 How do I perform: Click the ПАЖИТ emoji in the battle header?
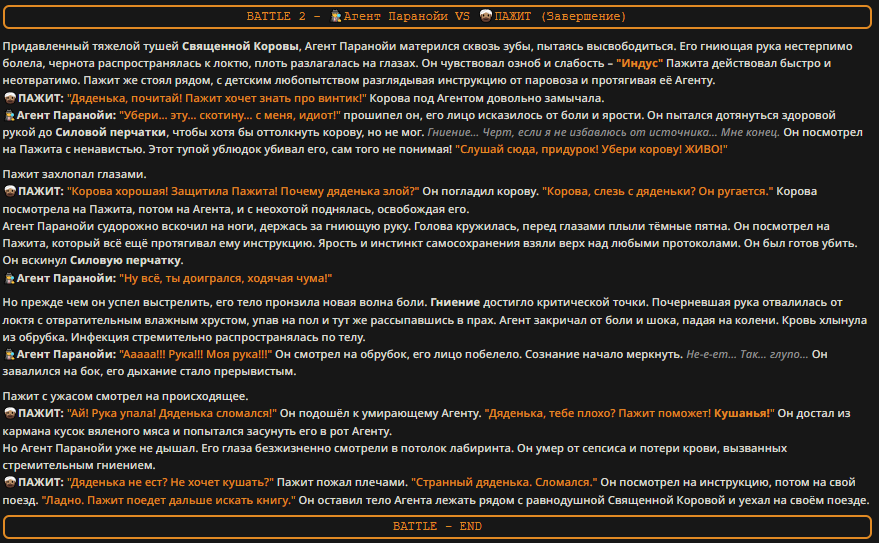[486, 16]
